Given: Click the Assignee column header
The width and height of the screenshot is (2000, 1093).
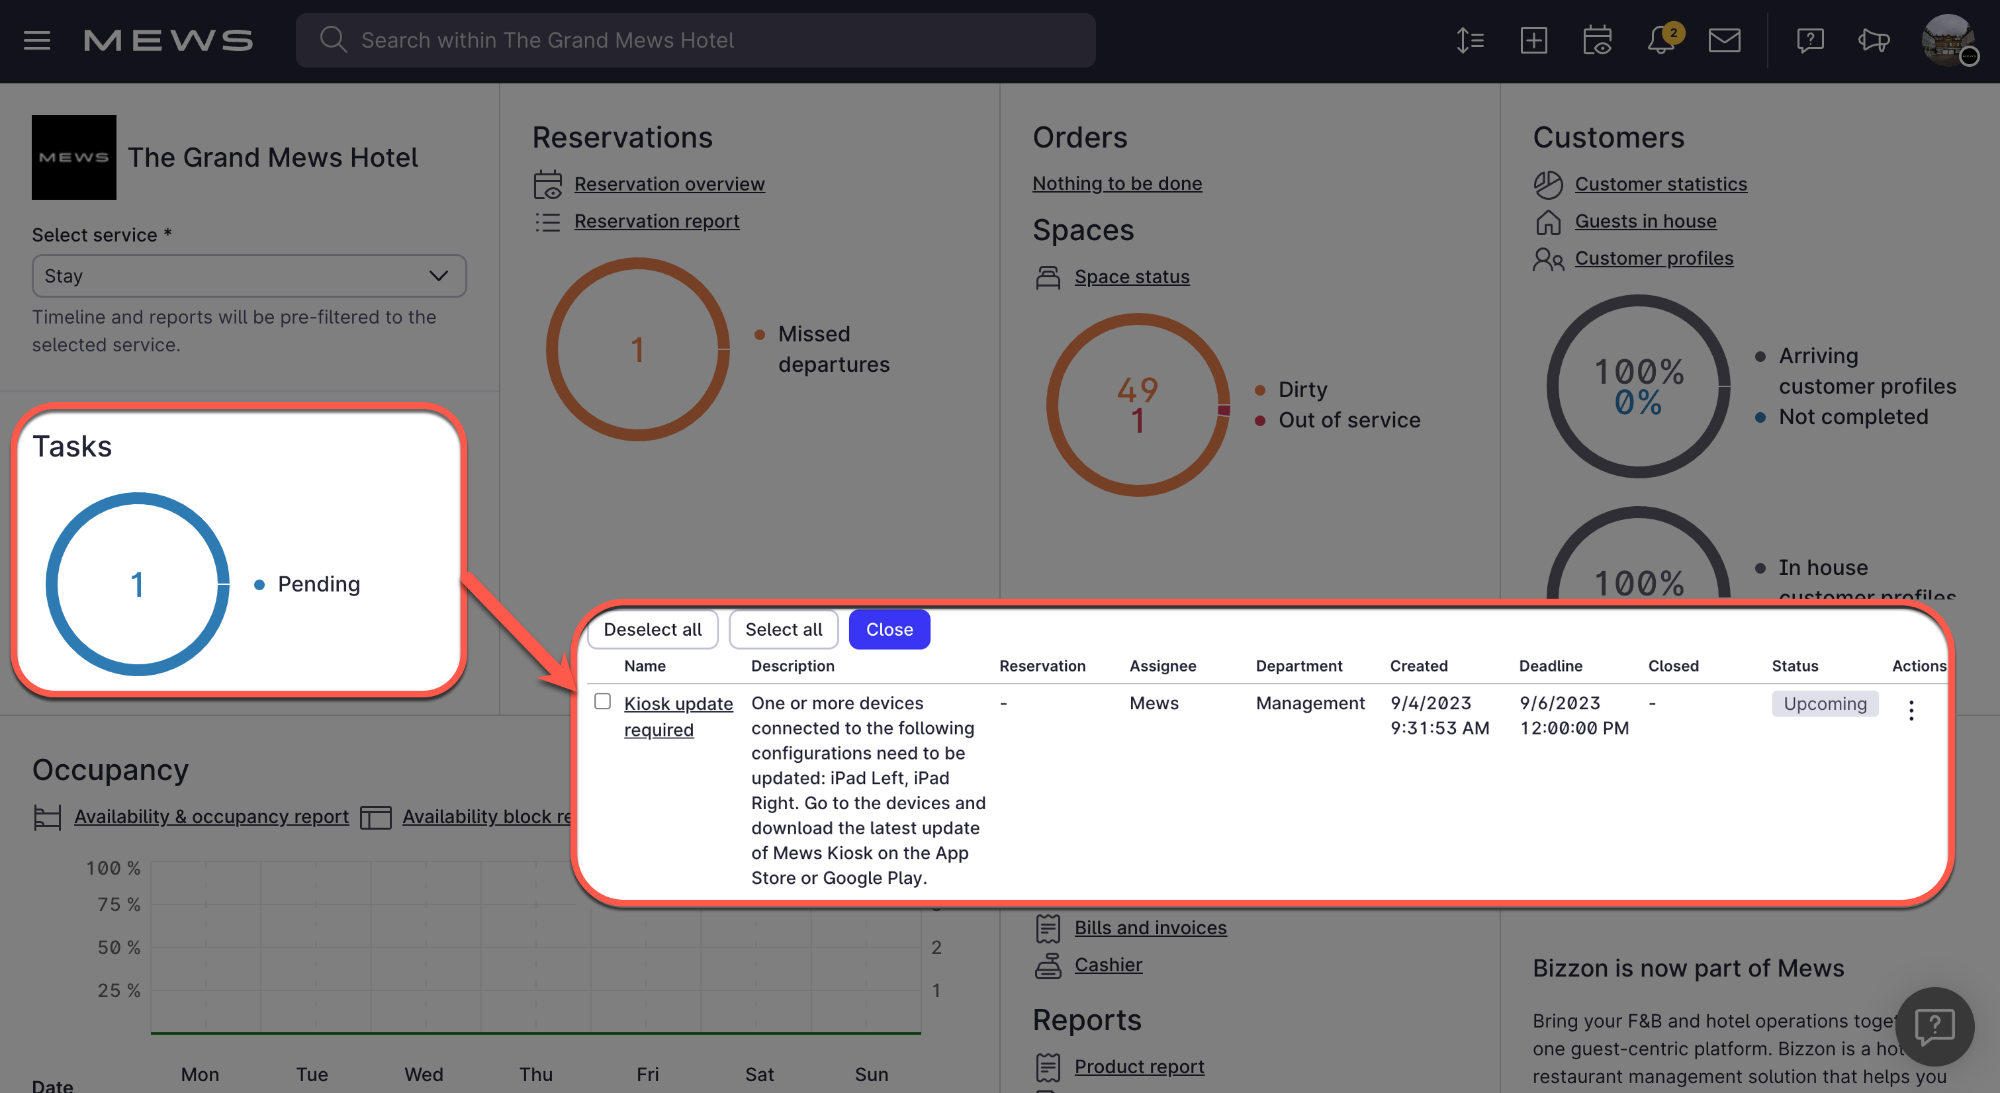Looking at the screenshot, I should [1162, 666].
